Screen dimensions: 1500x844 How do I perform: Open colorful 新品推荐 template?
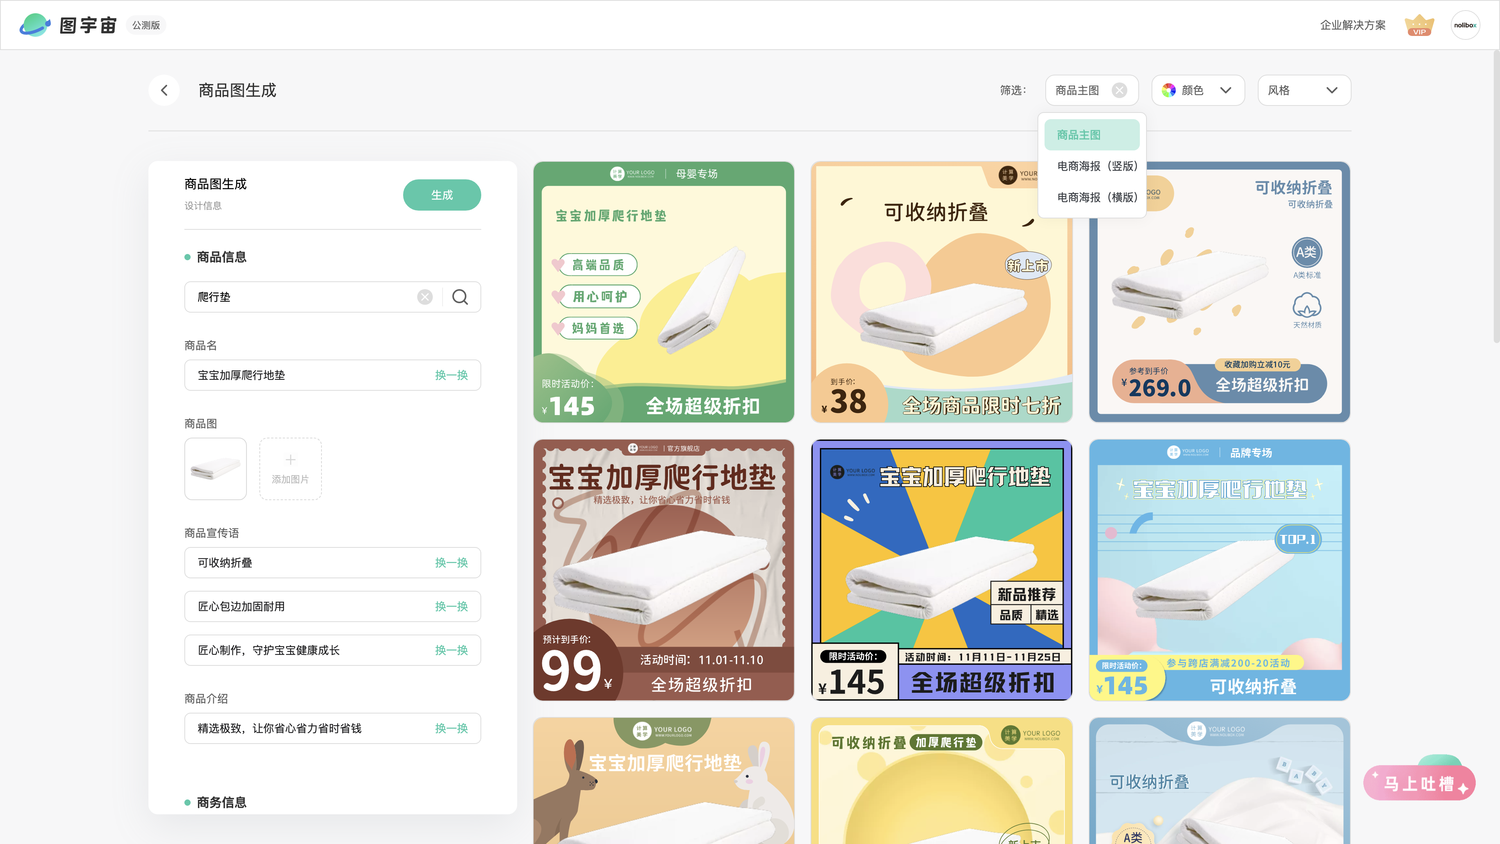[942, 570]
